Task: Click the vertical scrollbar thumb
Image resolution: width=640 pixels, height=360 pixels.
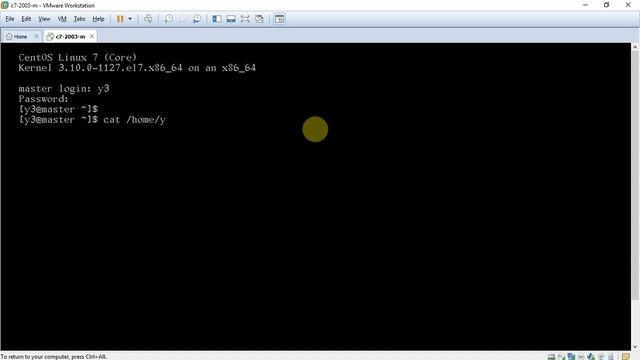Action: [635, 176]
